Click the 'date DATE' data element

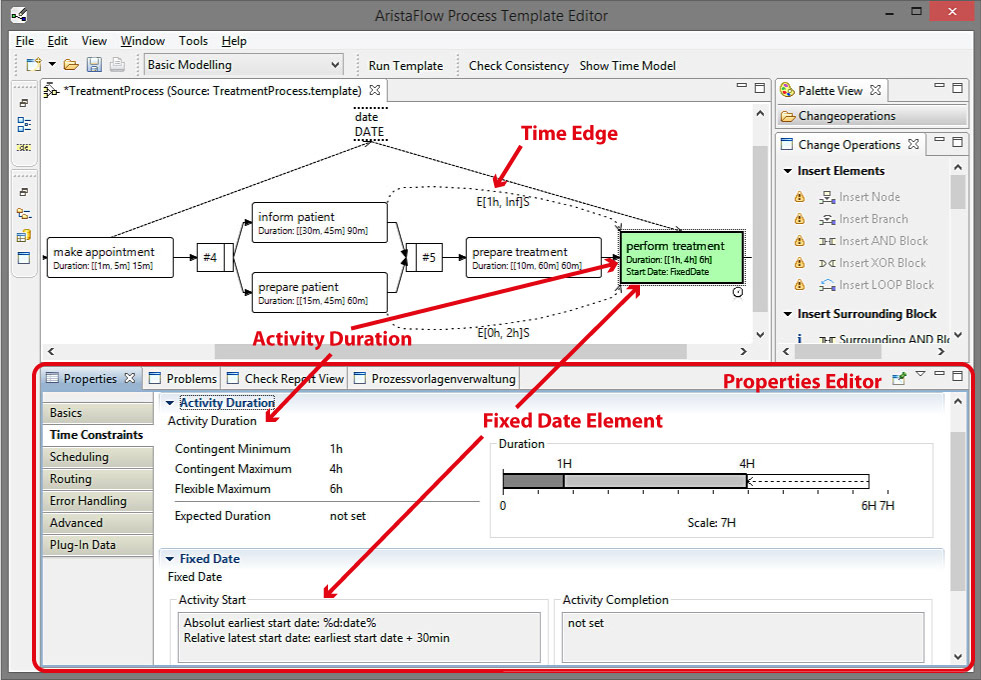[x=370, y=124]
